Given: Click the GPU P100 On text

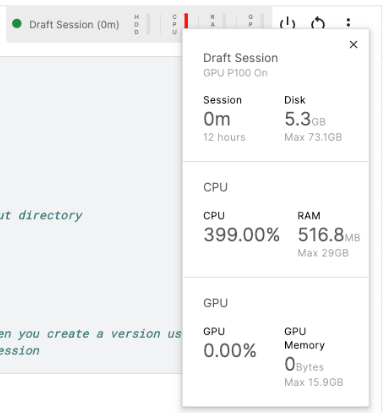Looking at the screenshot, I should pyautogui.click(x=235, y=73).
